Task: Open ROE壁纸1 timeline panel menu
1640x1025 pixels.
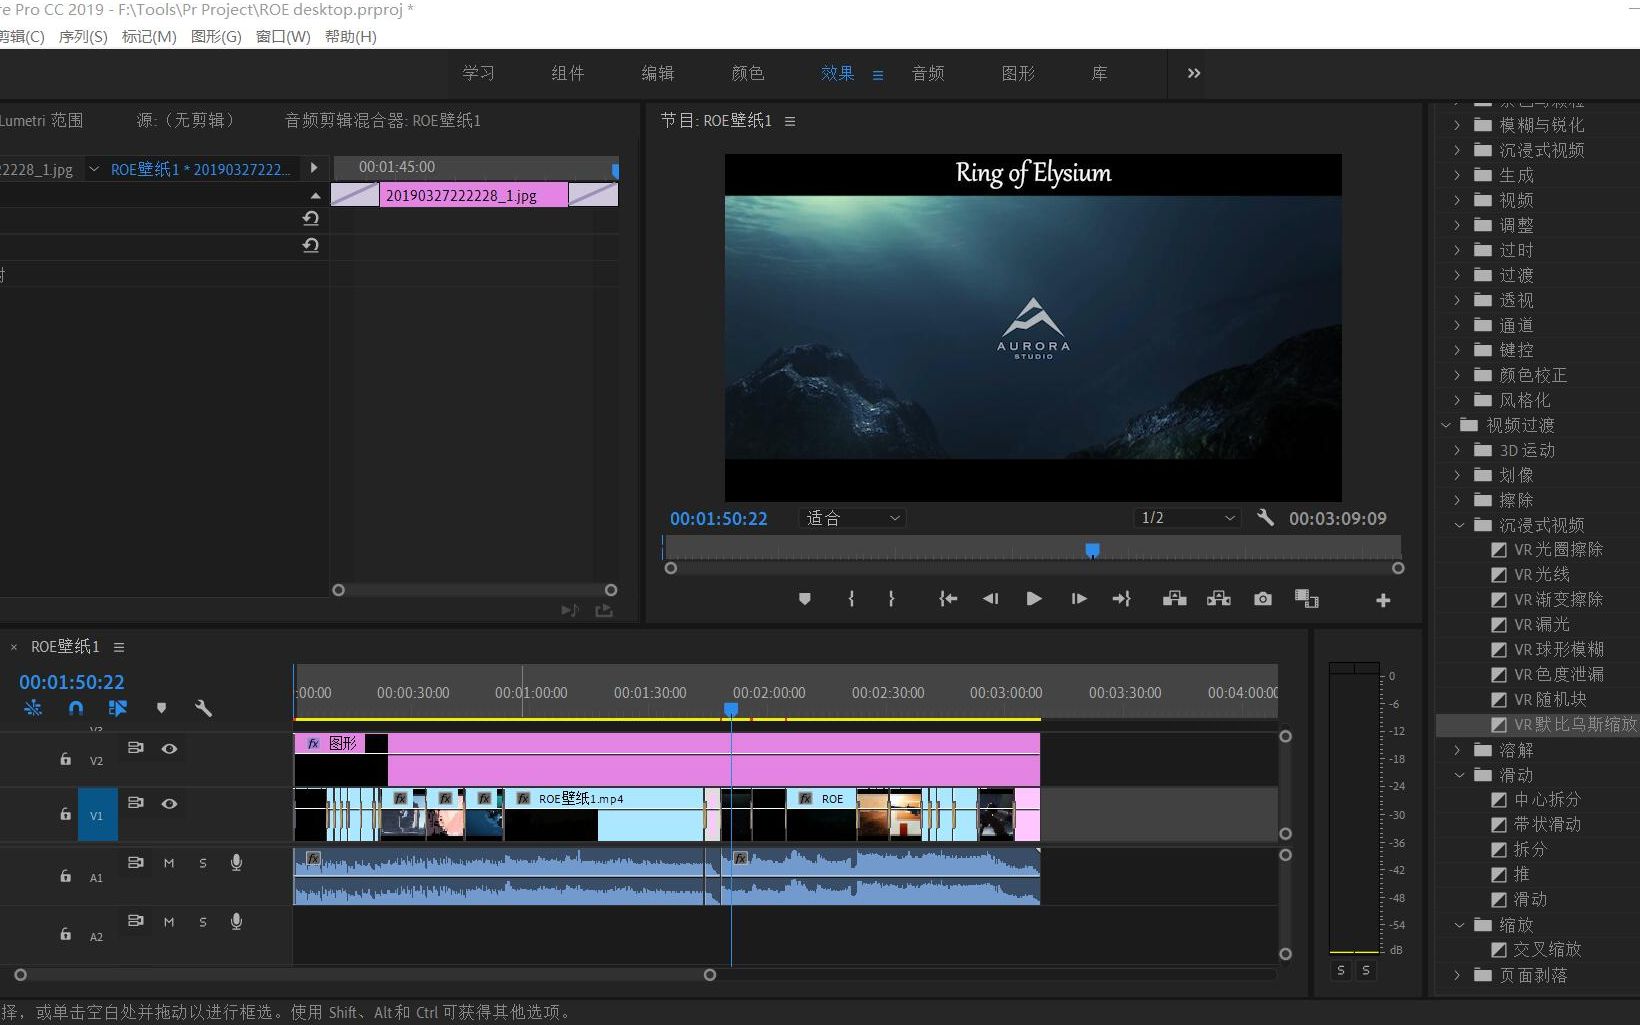Action: pyautogui.click(x=119, y=647)
